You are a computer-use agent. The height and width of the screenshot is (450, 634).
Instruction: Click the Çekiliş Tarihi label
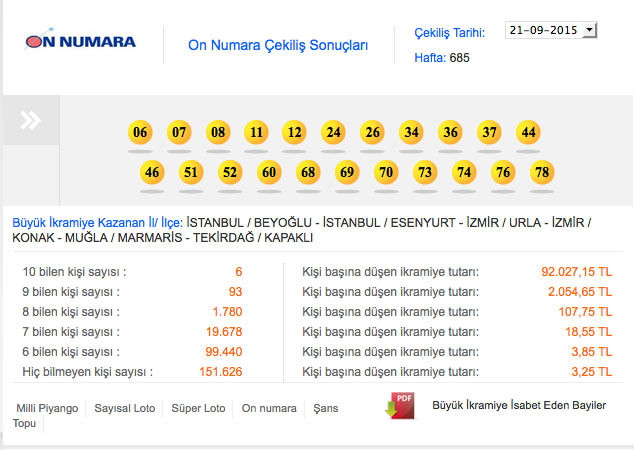[x=450, y=33]
